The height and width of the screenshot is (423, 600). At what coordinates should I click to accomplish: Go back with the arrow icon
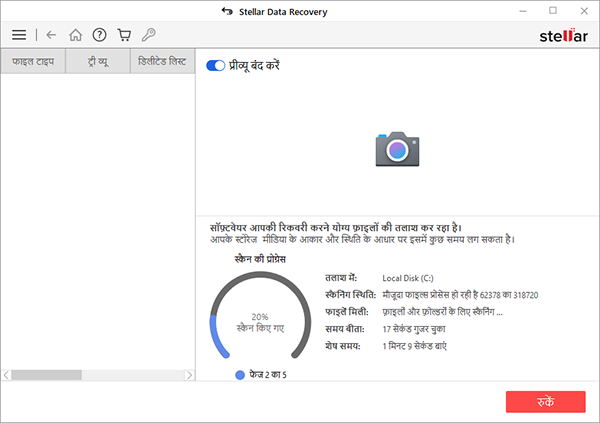pos(52,35)
